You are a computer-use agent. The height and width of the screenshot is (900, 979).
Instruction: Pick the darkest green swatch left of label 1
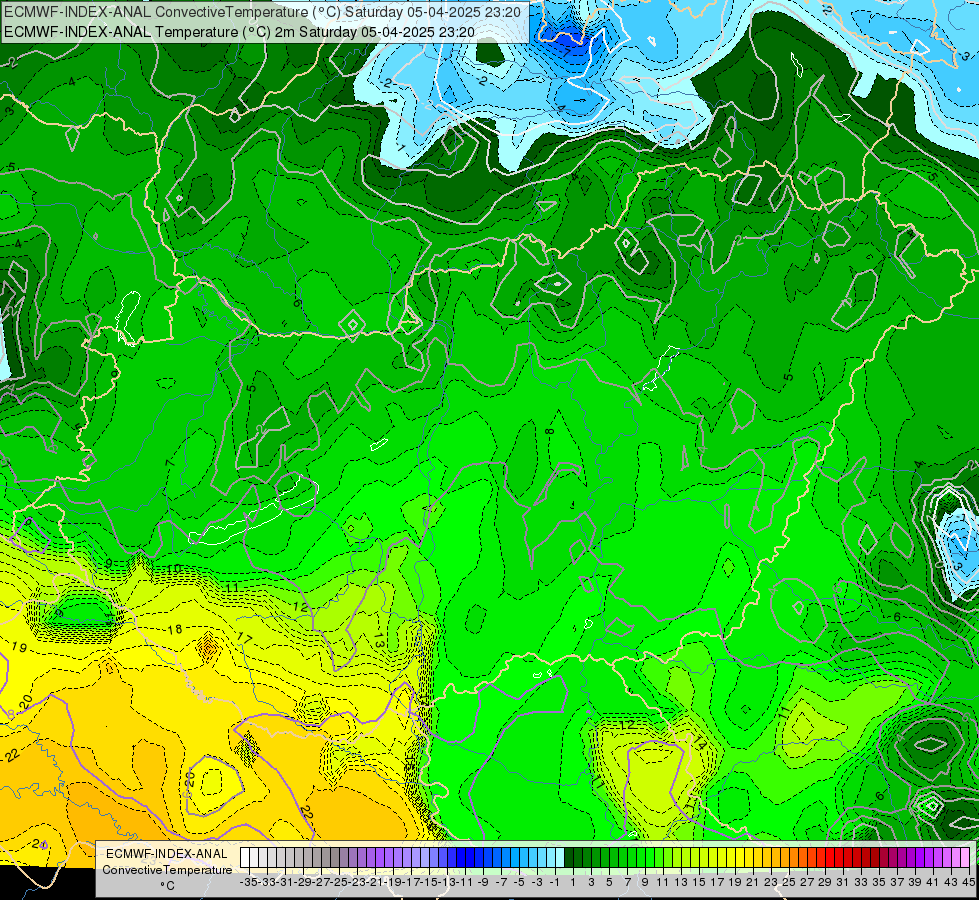click(569, 857)
